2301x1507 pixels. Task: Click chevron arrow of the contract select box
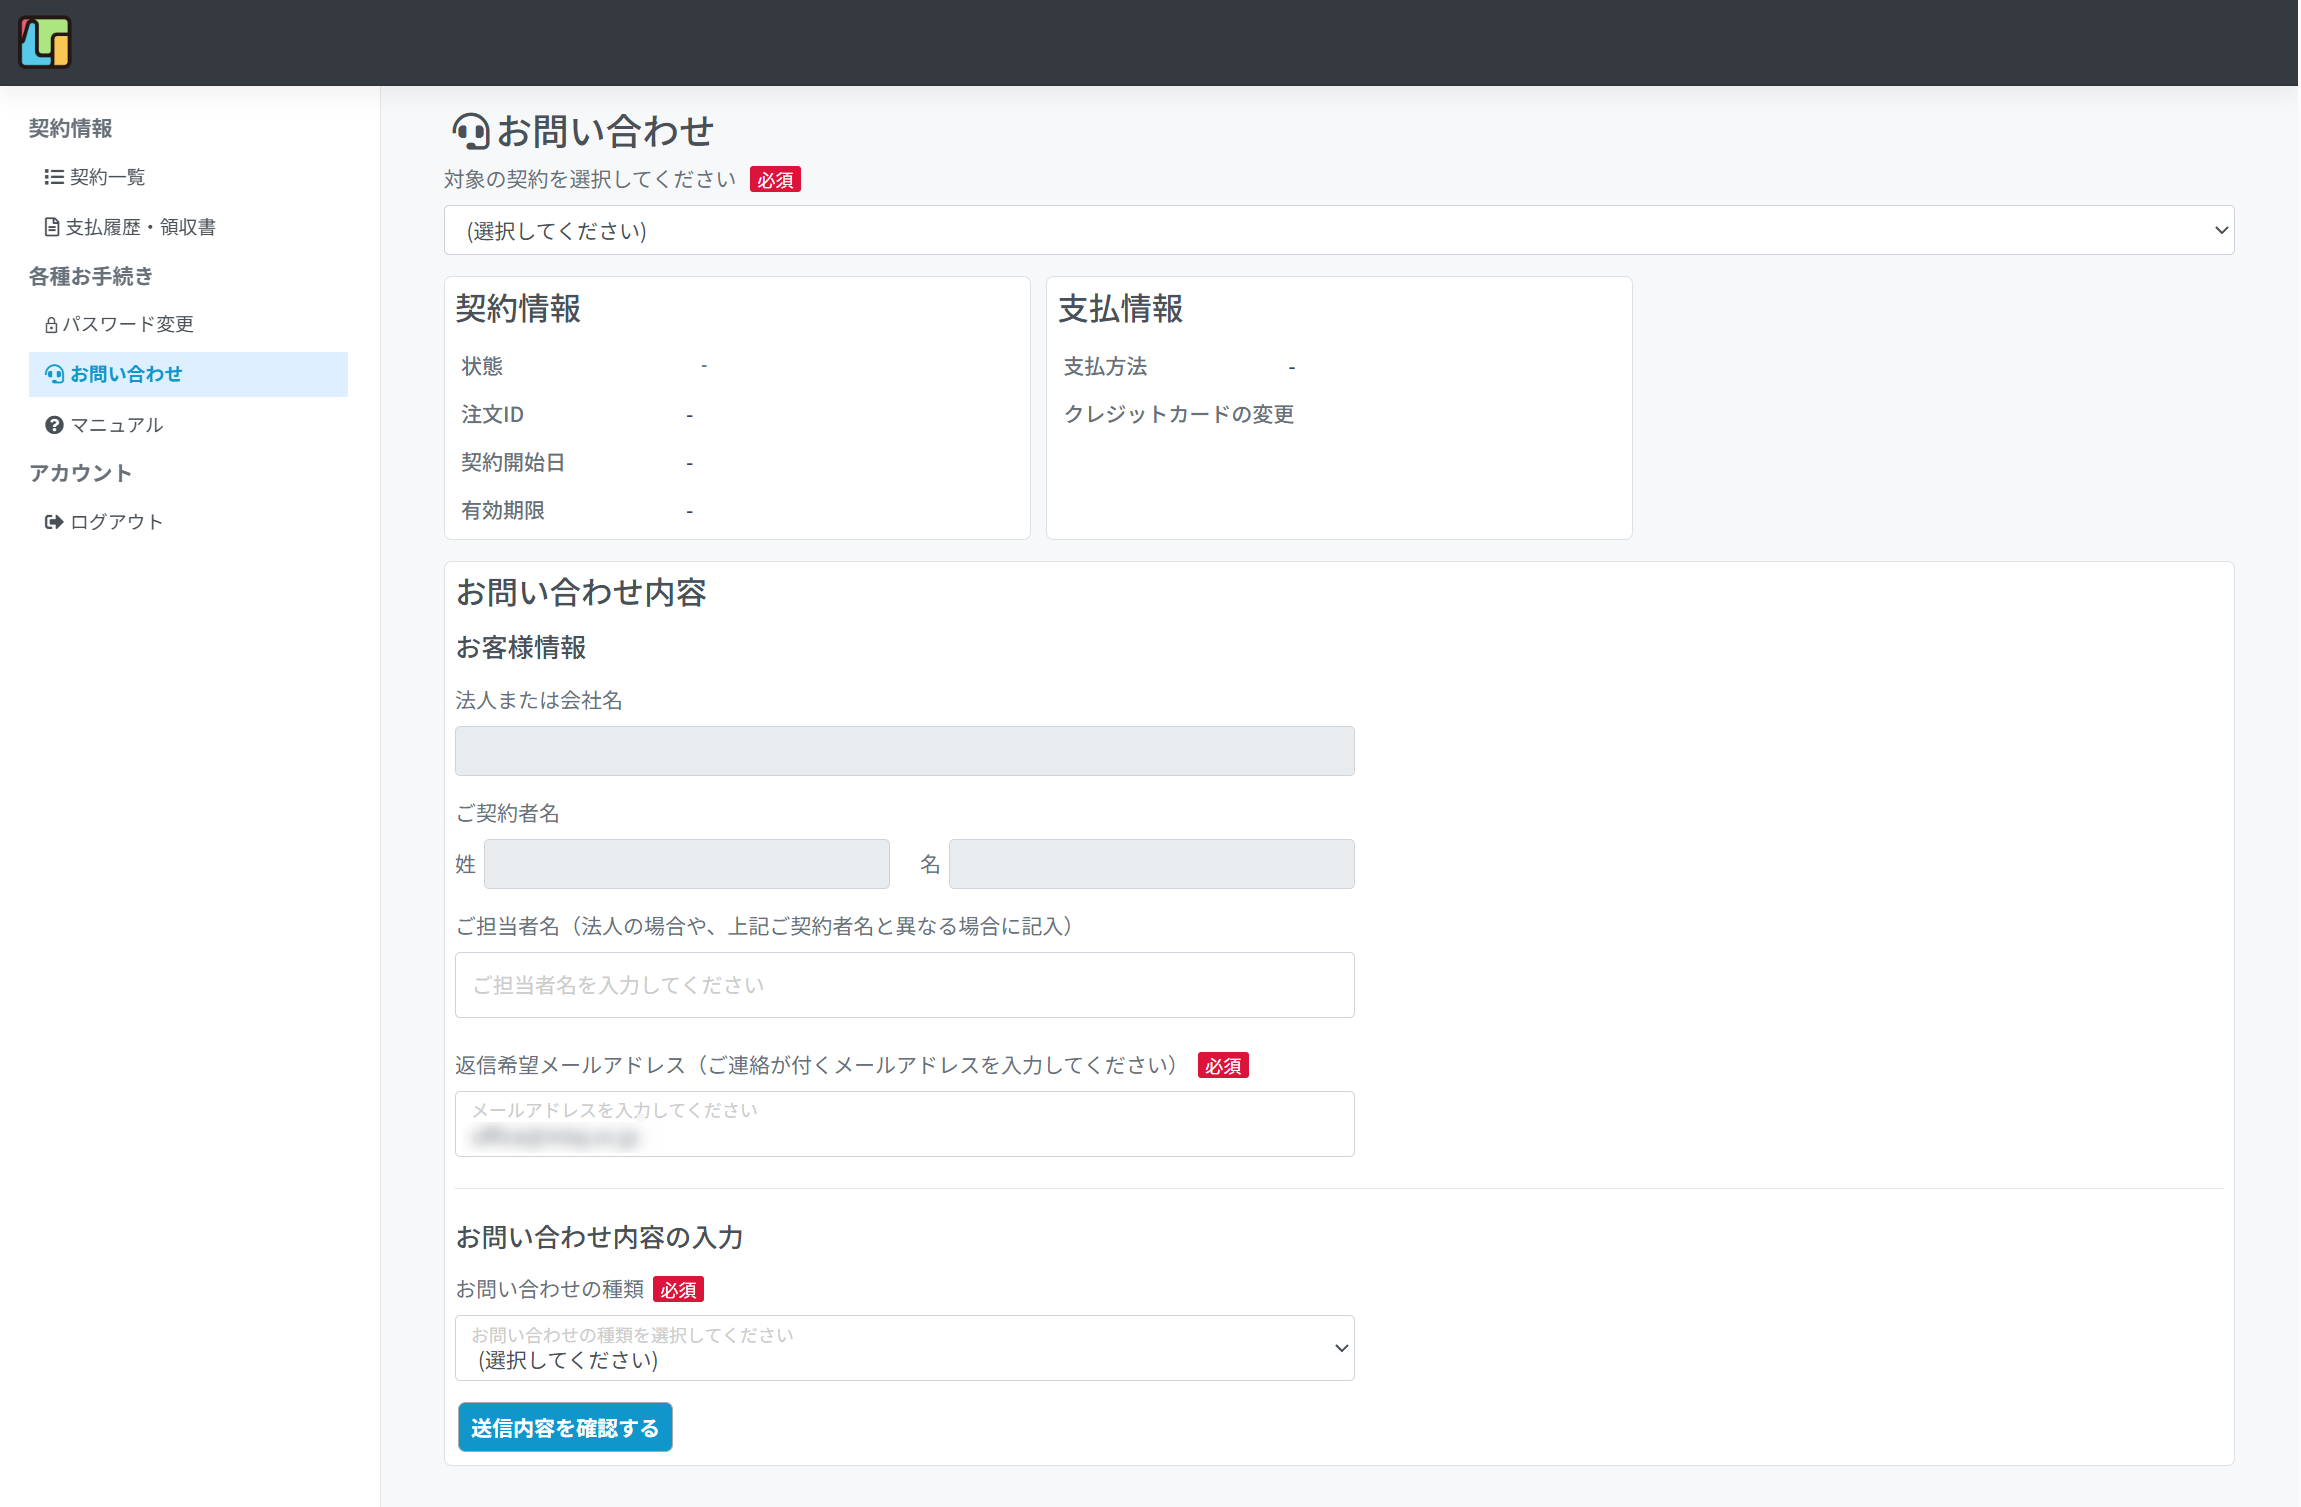2221,230
